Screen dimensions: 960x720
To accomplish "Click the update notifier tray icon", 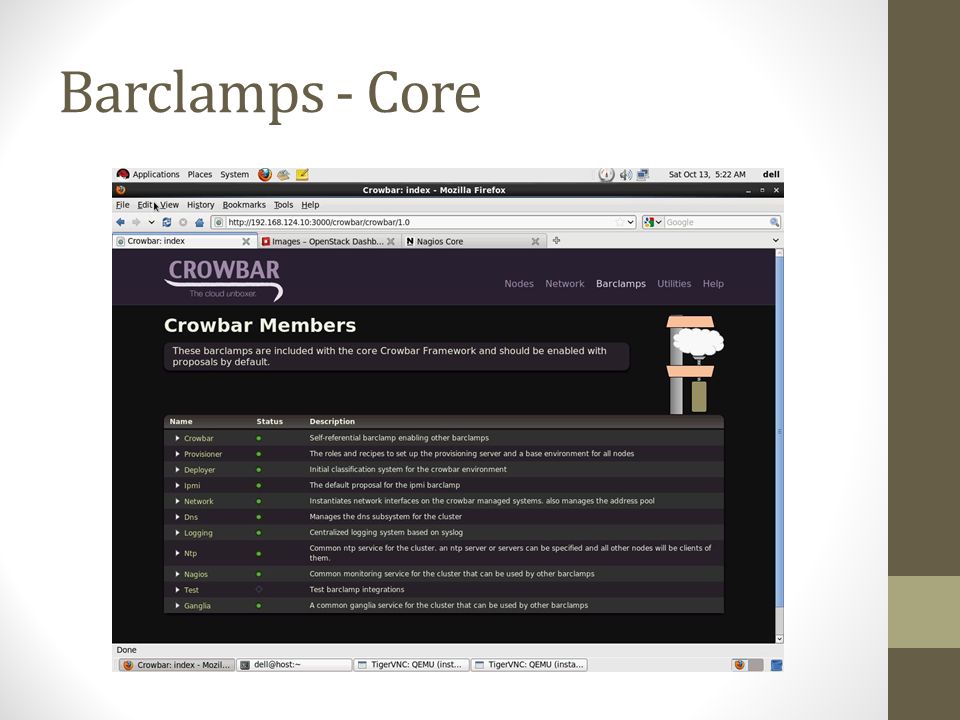I will click(606, 174).
